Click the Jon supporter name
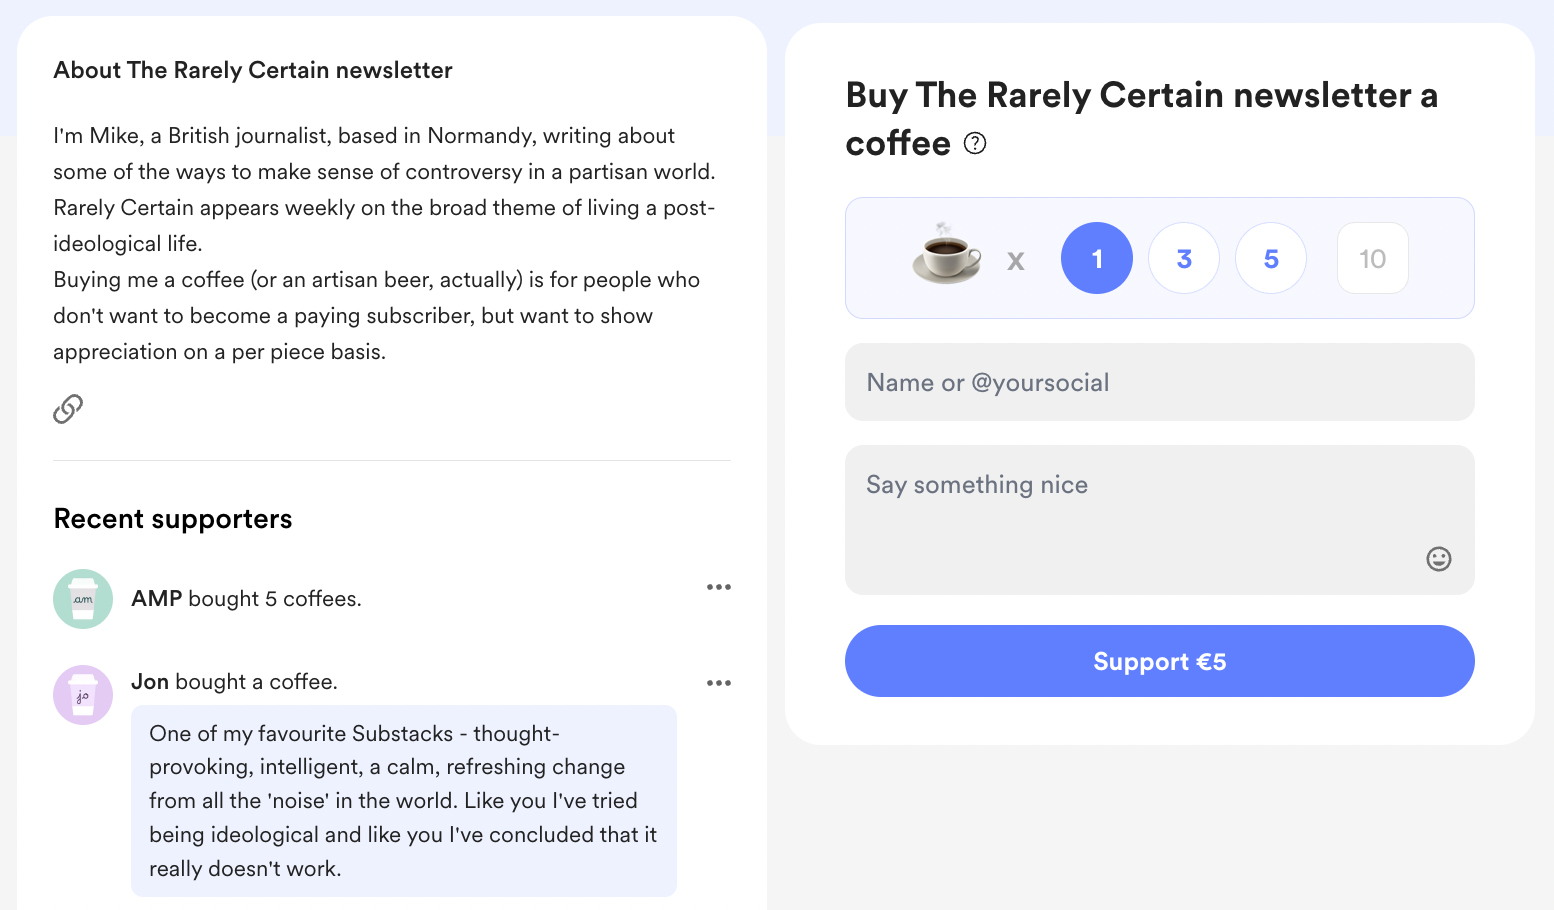The height and width of the screenshot is (910, 1554). pos(150,681)
